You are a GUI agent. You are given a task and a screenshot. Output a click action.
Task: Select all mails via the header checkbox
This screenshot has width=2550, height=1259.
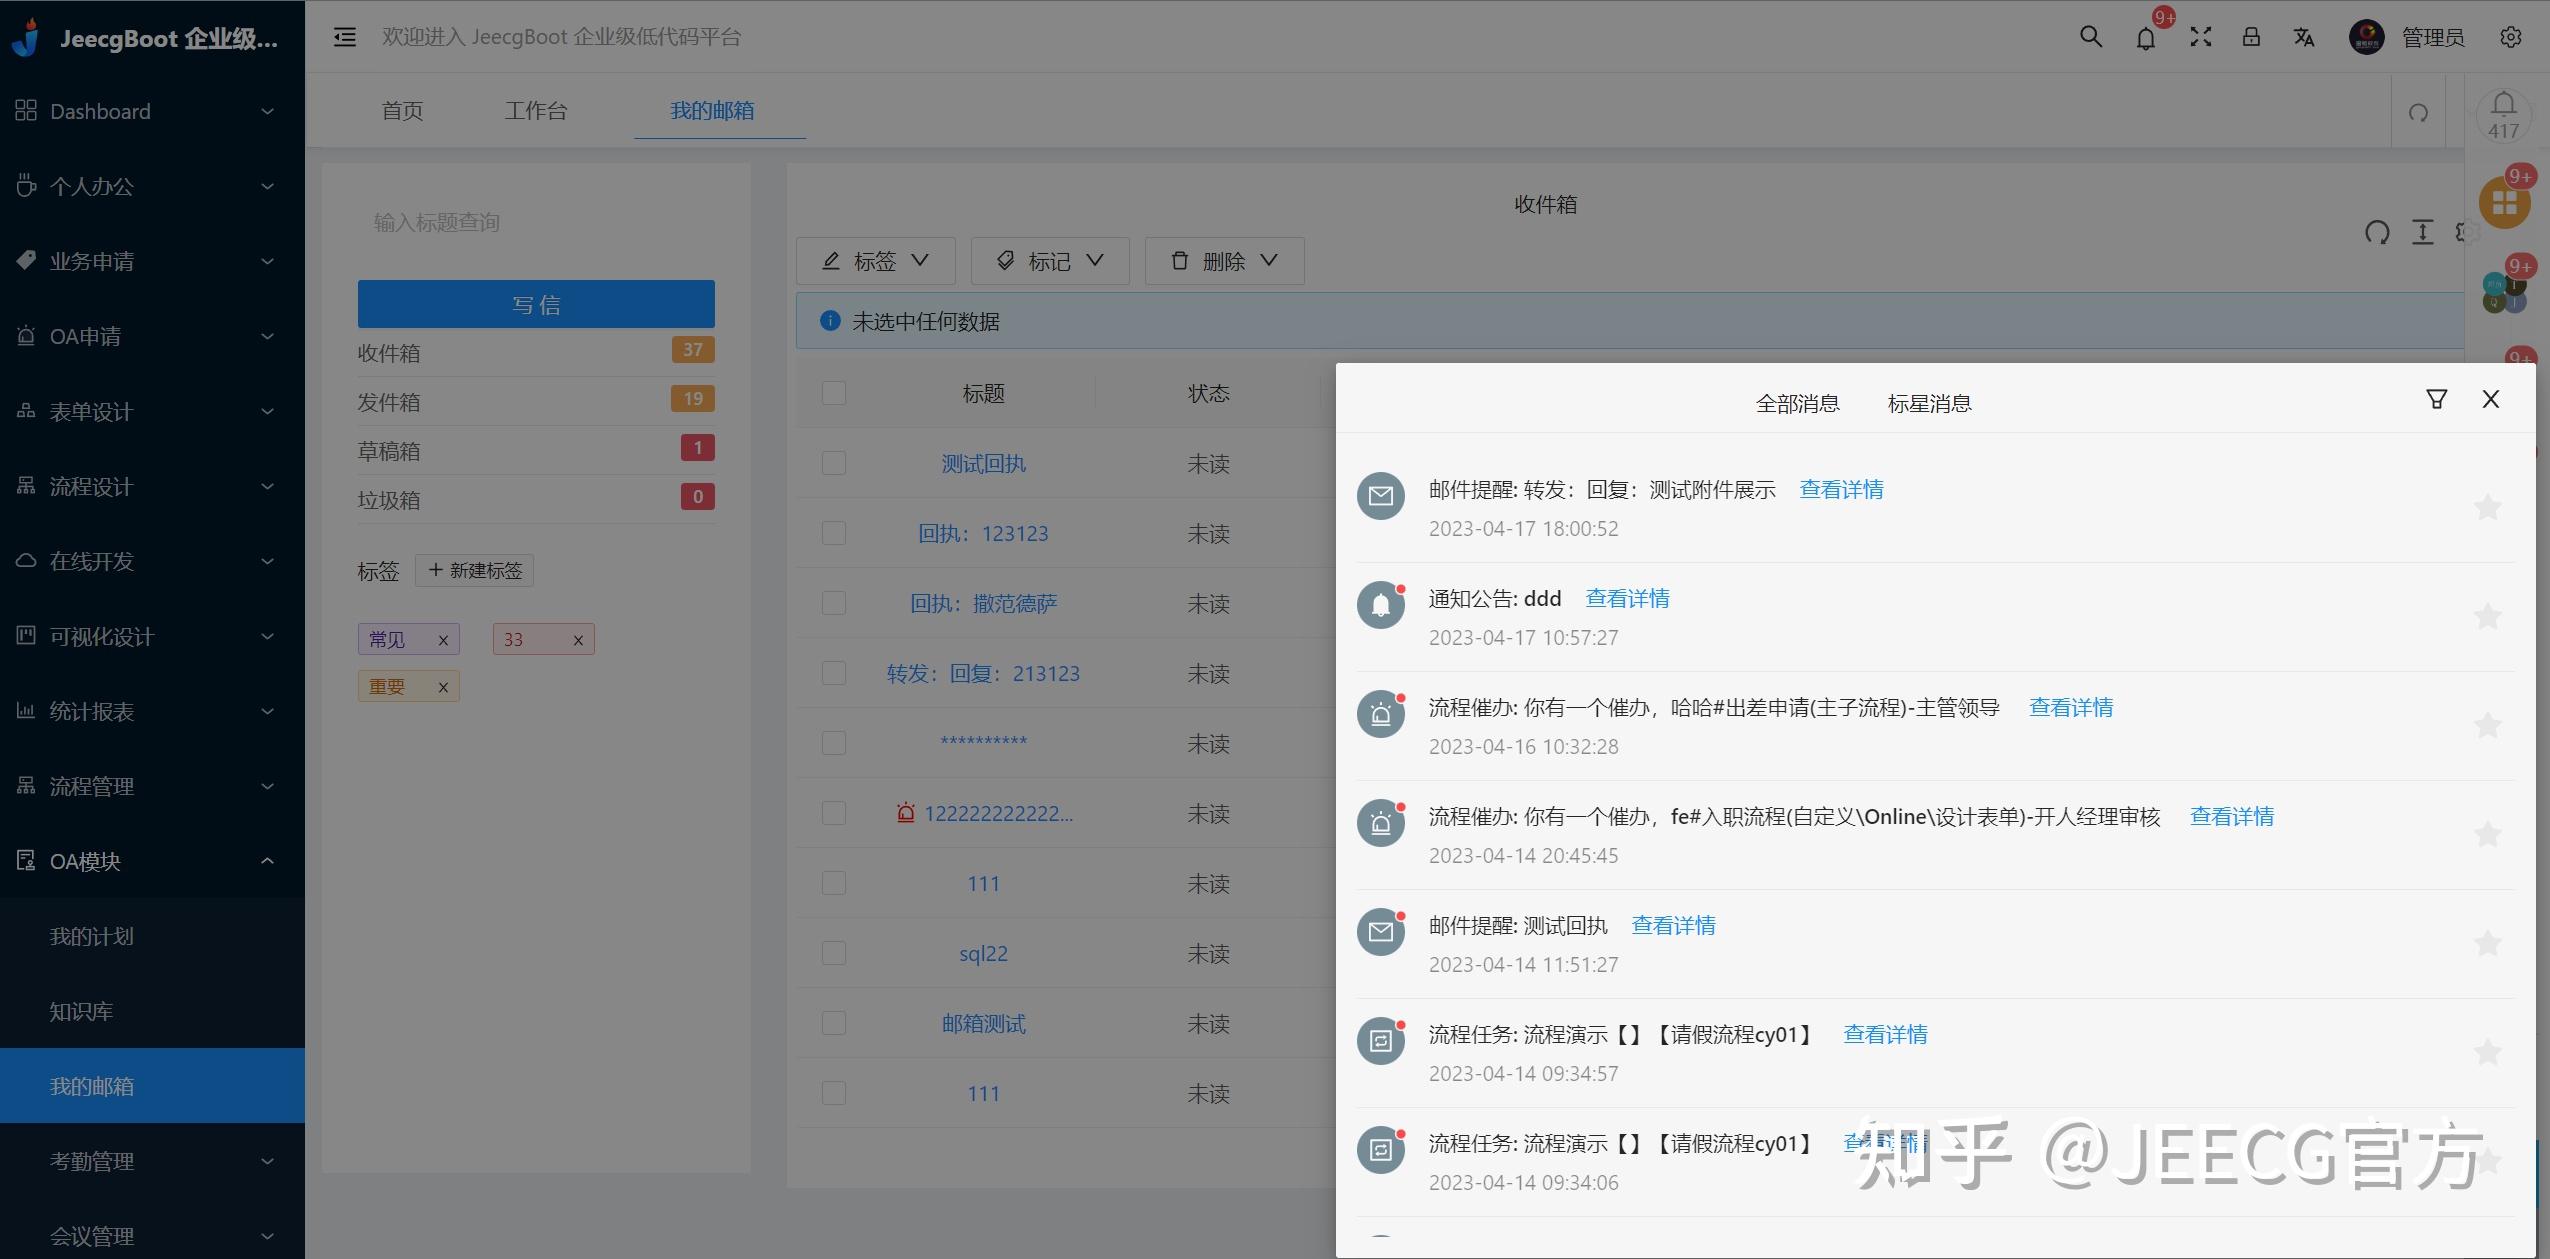click(832, 392)
